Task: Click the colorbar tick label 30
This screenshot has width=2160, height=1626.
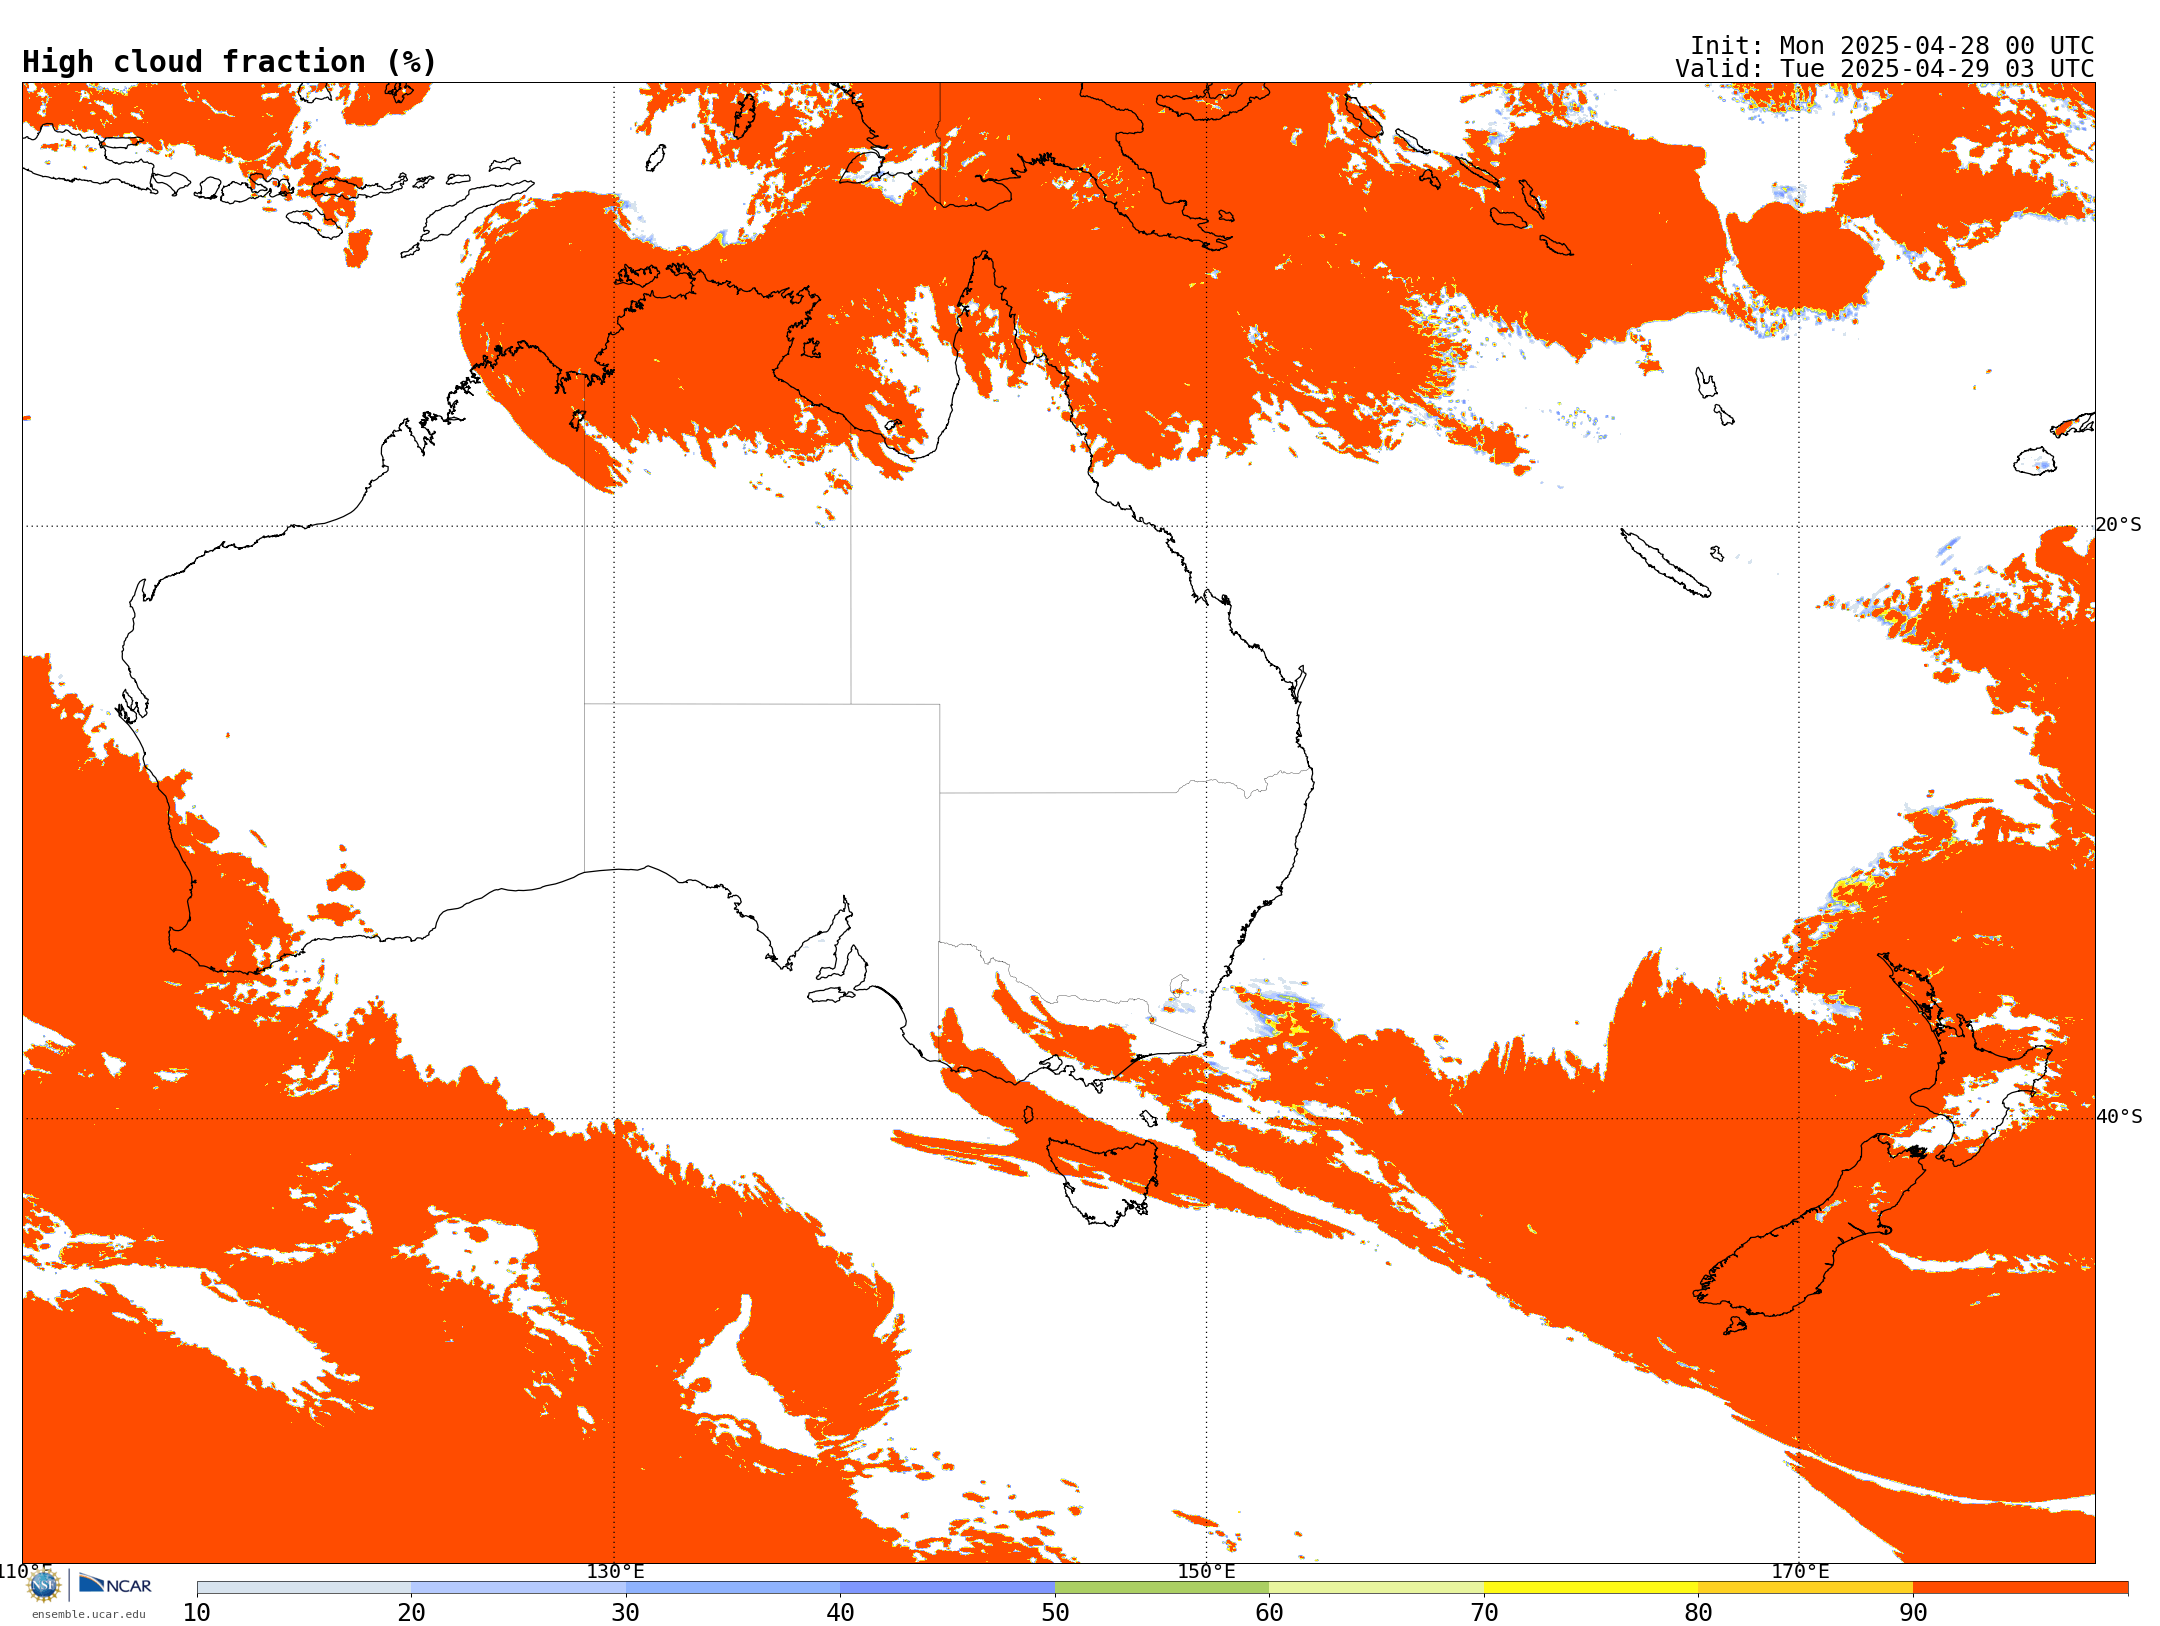Action: tap(626, 1612)
